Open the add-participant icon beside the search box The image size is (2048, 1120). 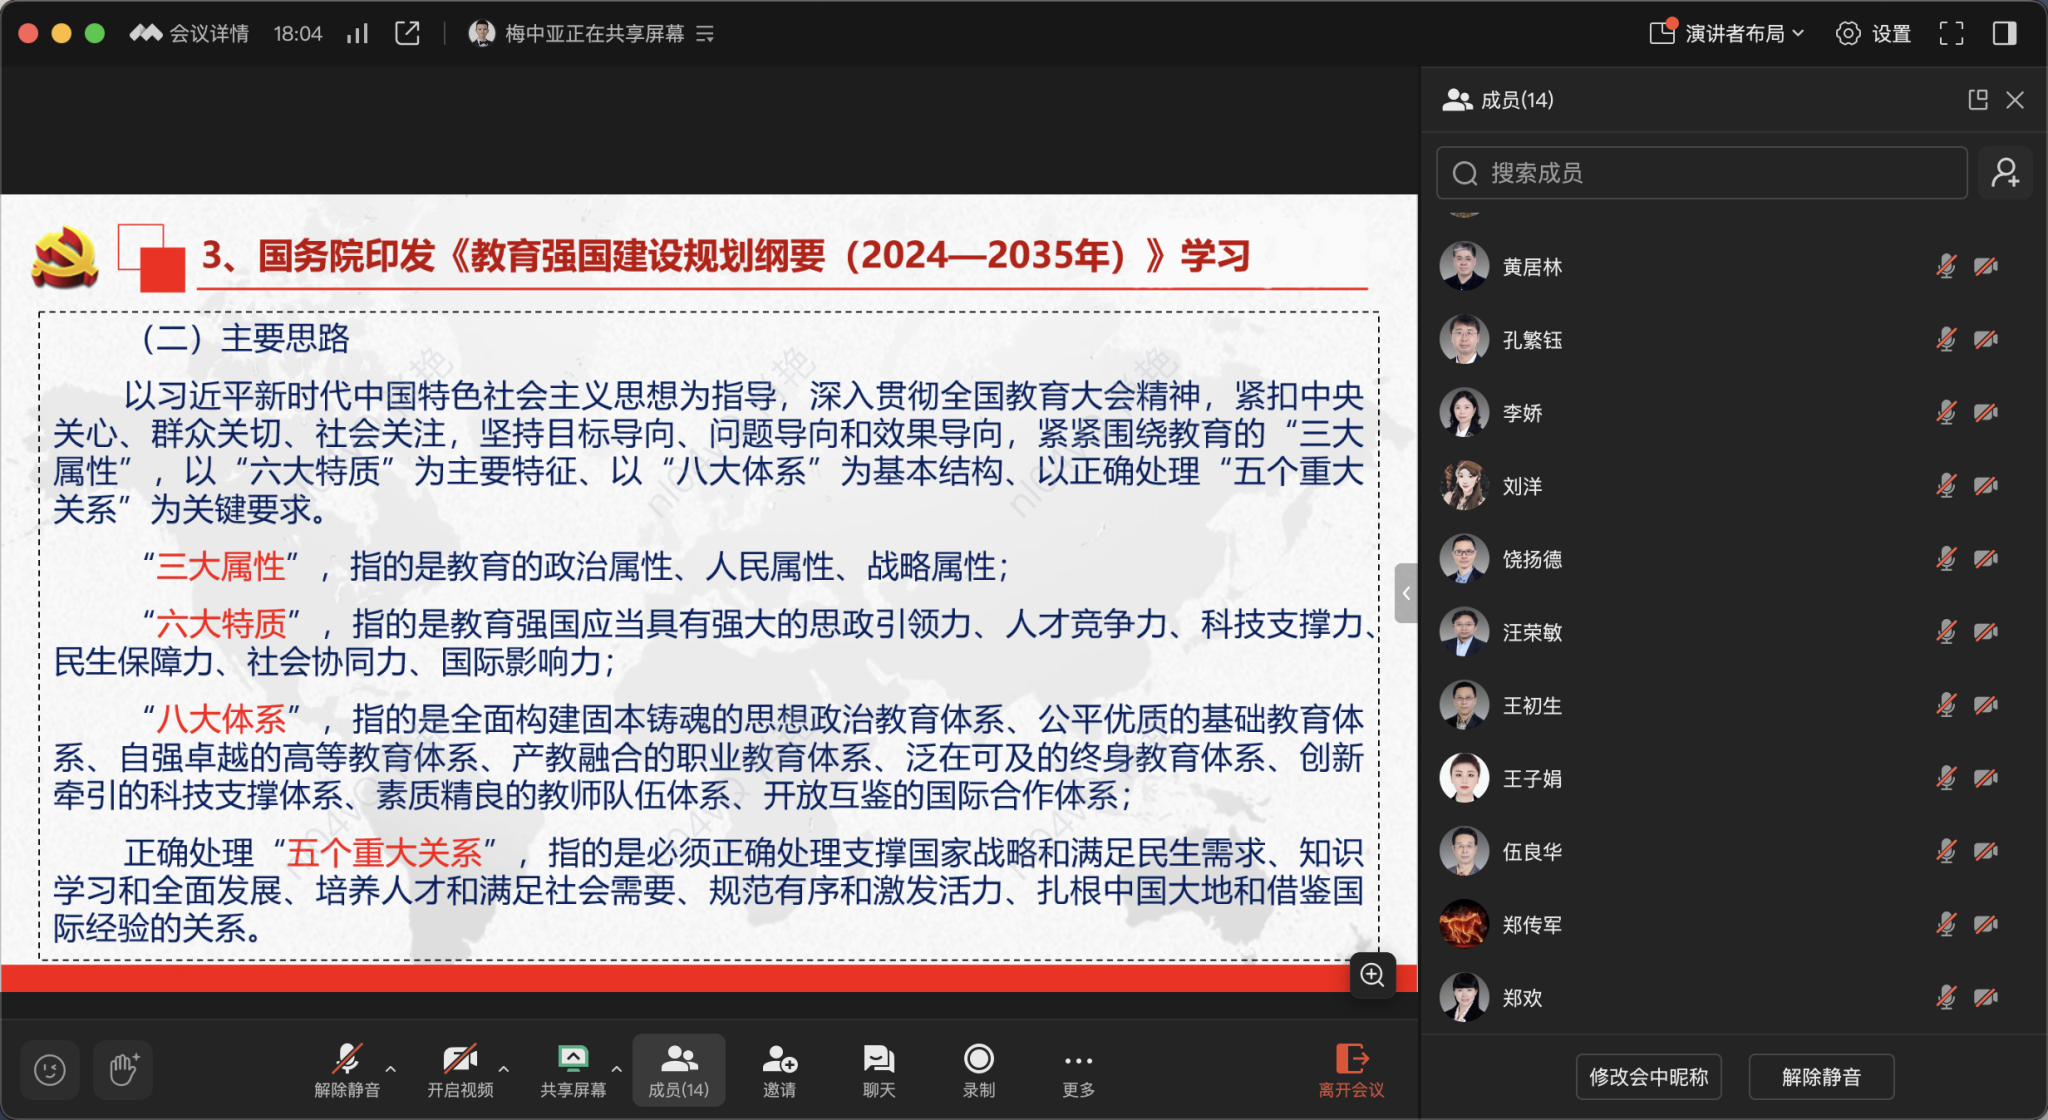click(x=2006, y=172)
